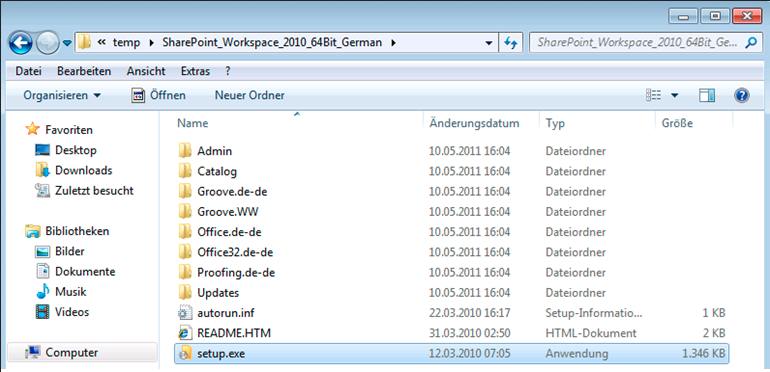
Task: Click the Anwendung type cell
Action: 577,353
